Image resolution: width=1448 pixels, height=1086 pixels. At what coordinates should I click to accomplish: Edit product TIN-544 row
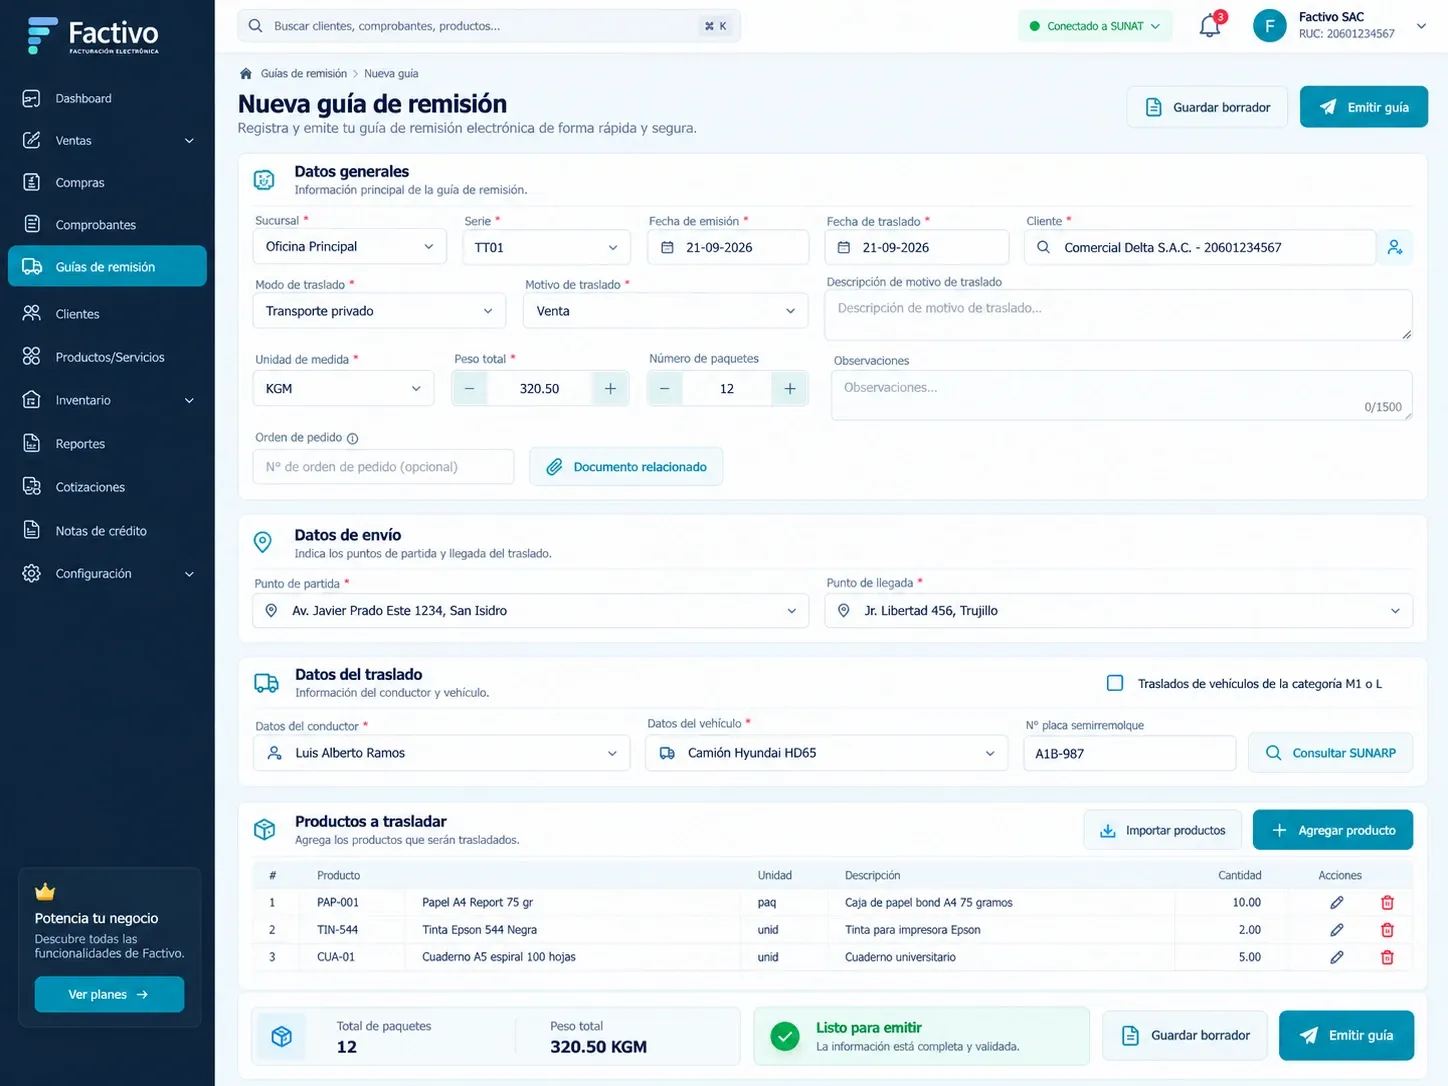pos(1337,930)
